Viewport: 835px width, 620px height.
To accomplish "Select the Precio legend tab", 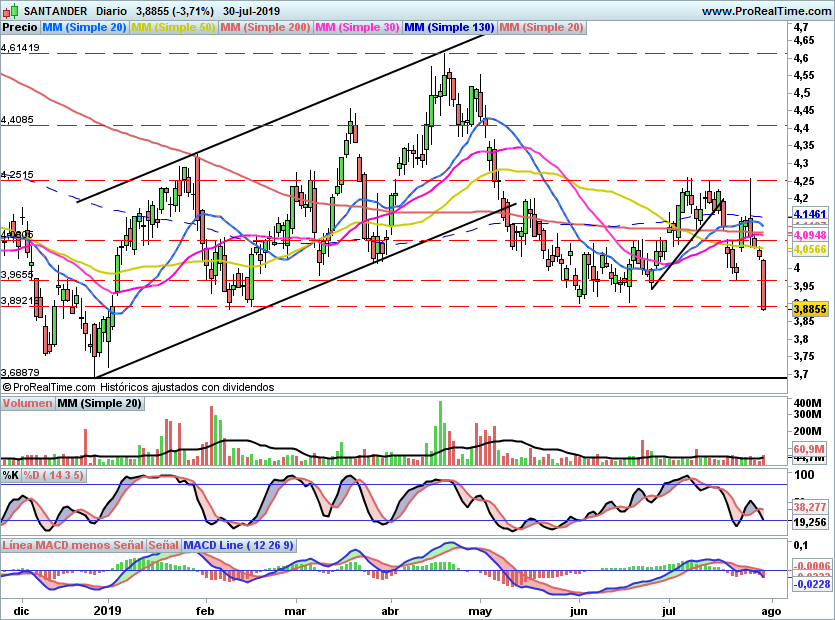I will tap(20, 27).
